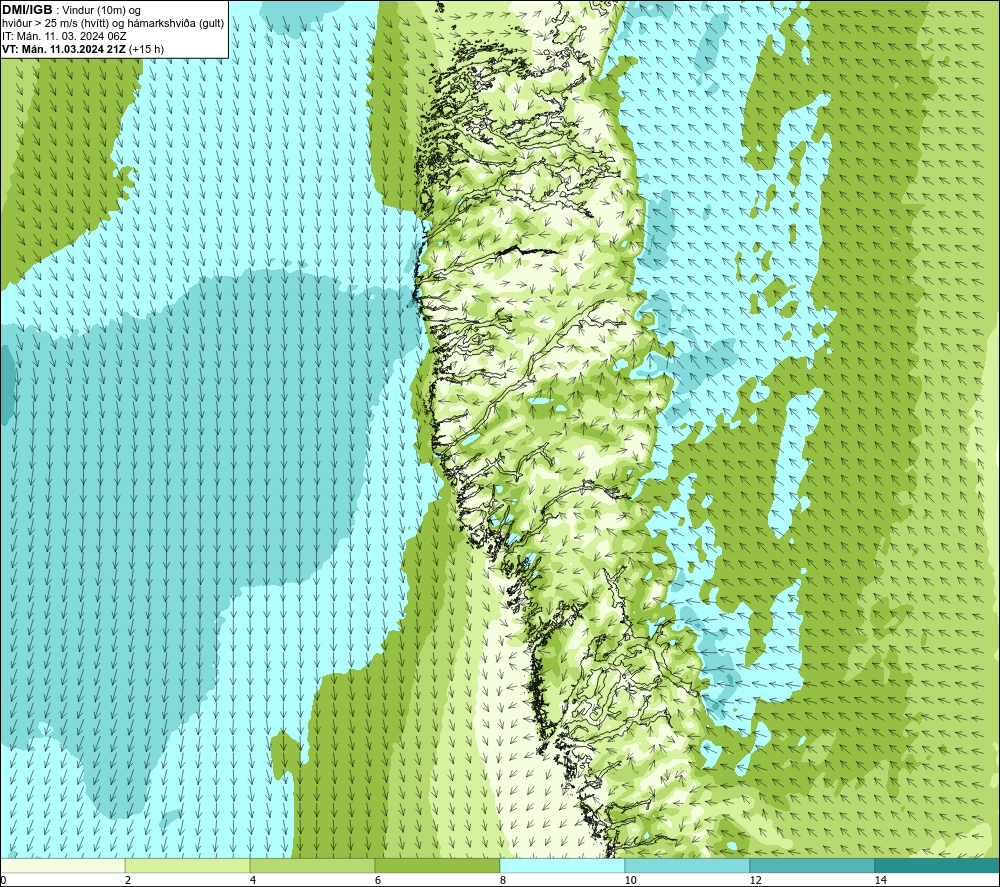Viewport: 1000px width, 887px height.
Task: Click the 'VT: Mán. 11.03.2024 21Z' valid time
Action: point(64,49)
